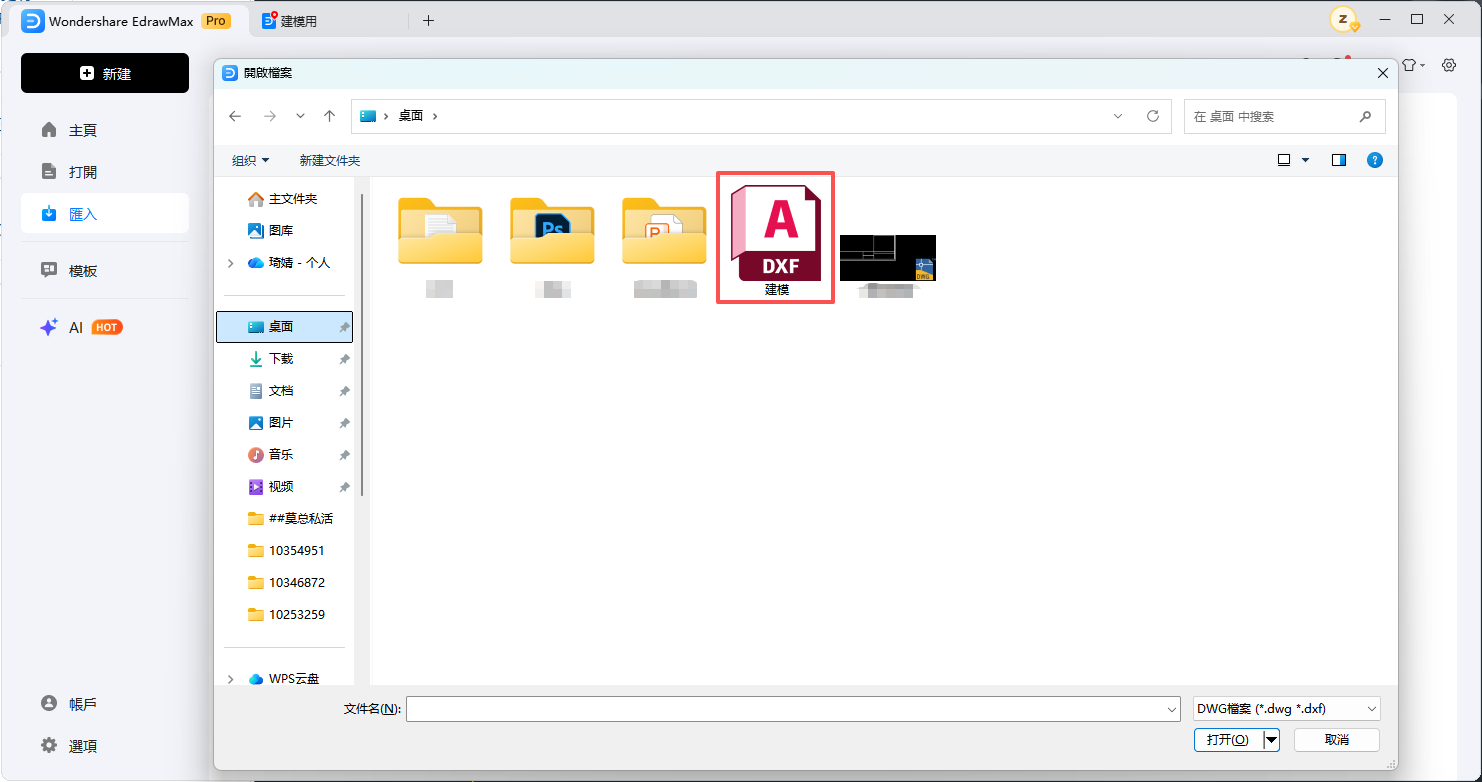The height and width of the screenshot is (782, 1482).
Task: Click the 打开 button
Action: coord(1228,740)
